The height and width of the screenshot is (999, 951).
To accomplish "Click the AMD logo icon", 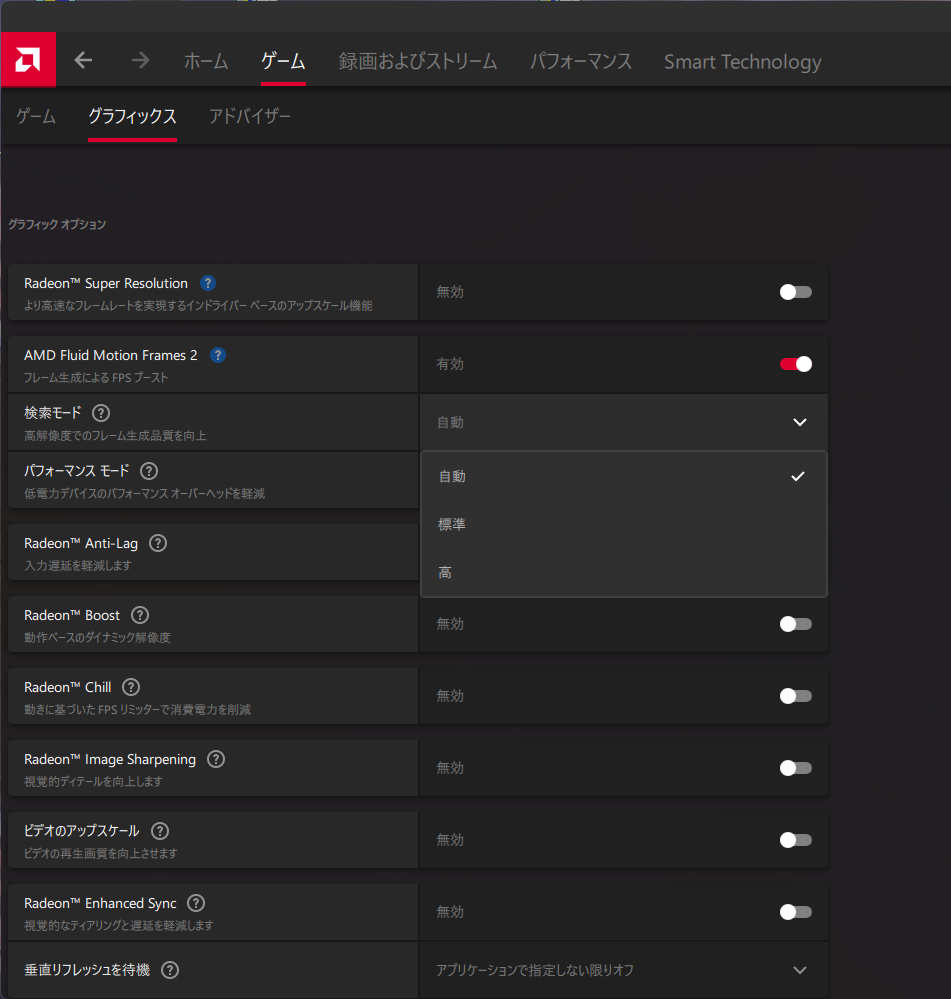I will tap(28, 59).
